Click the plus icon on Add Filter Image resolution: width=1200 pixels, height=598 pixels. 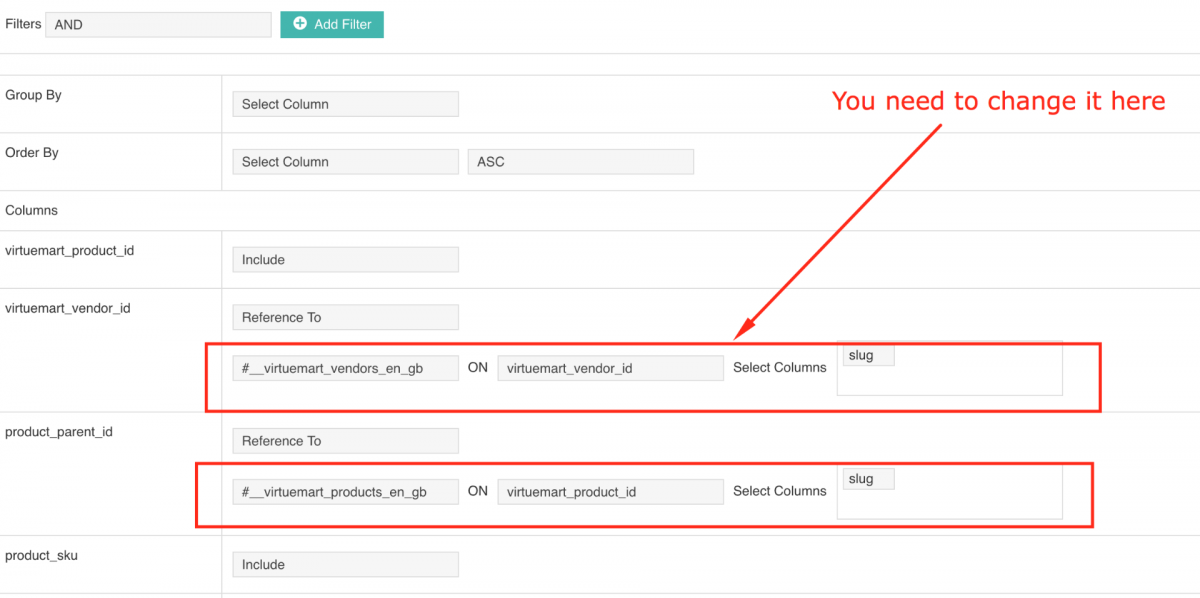click(x=300, y=24)
